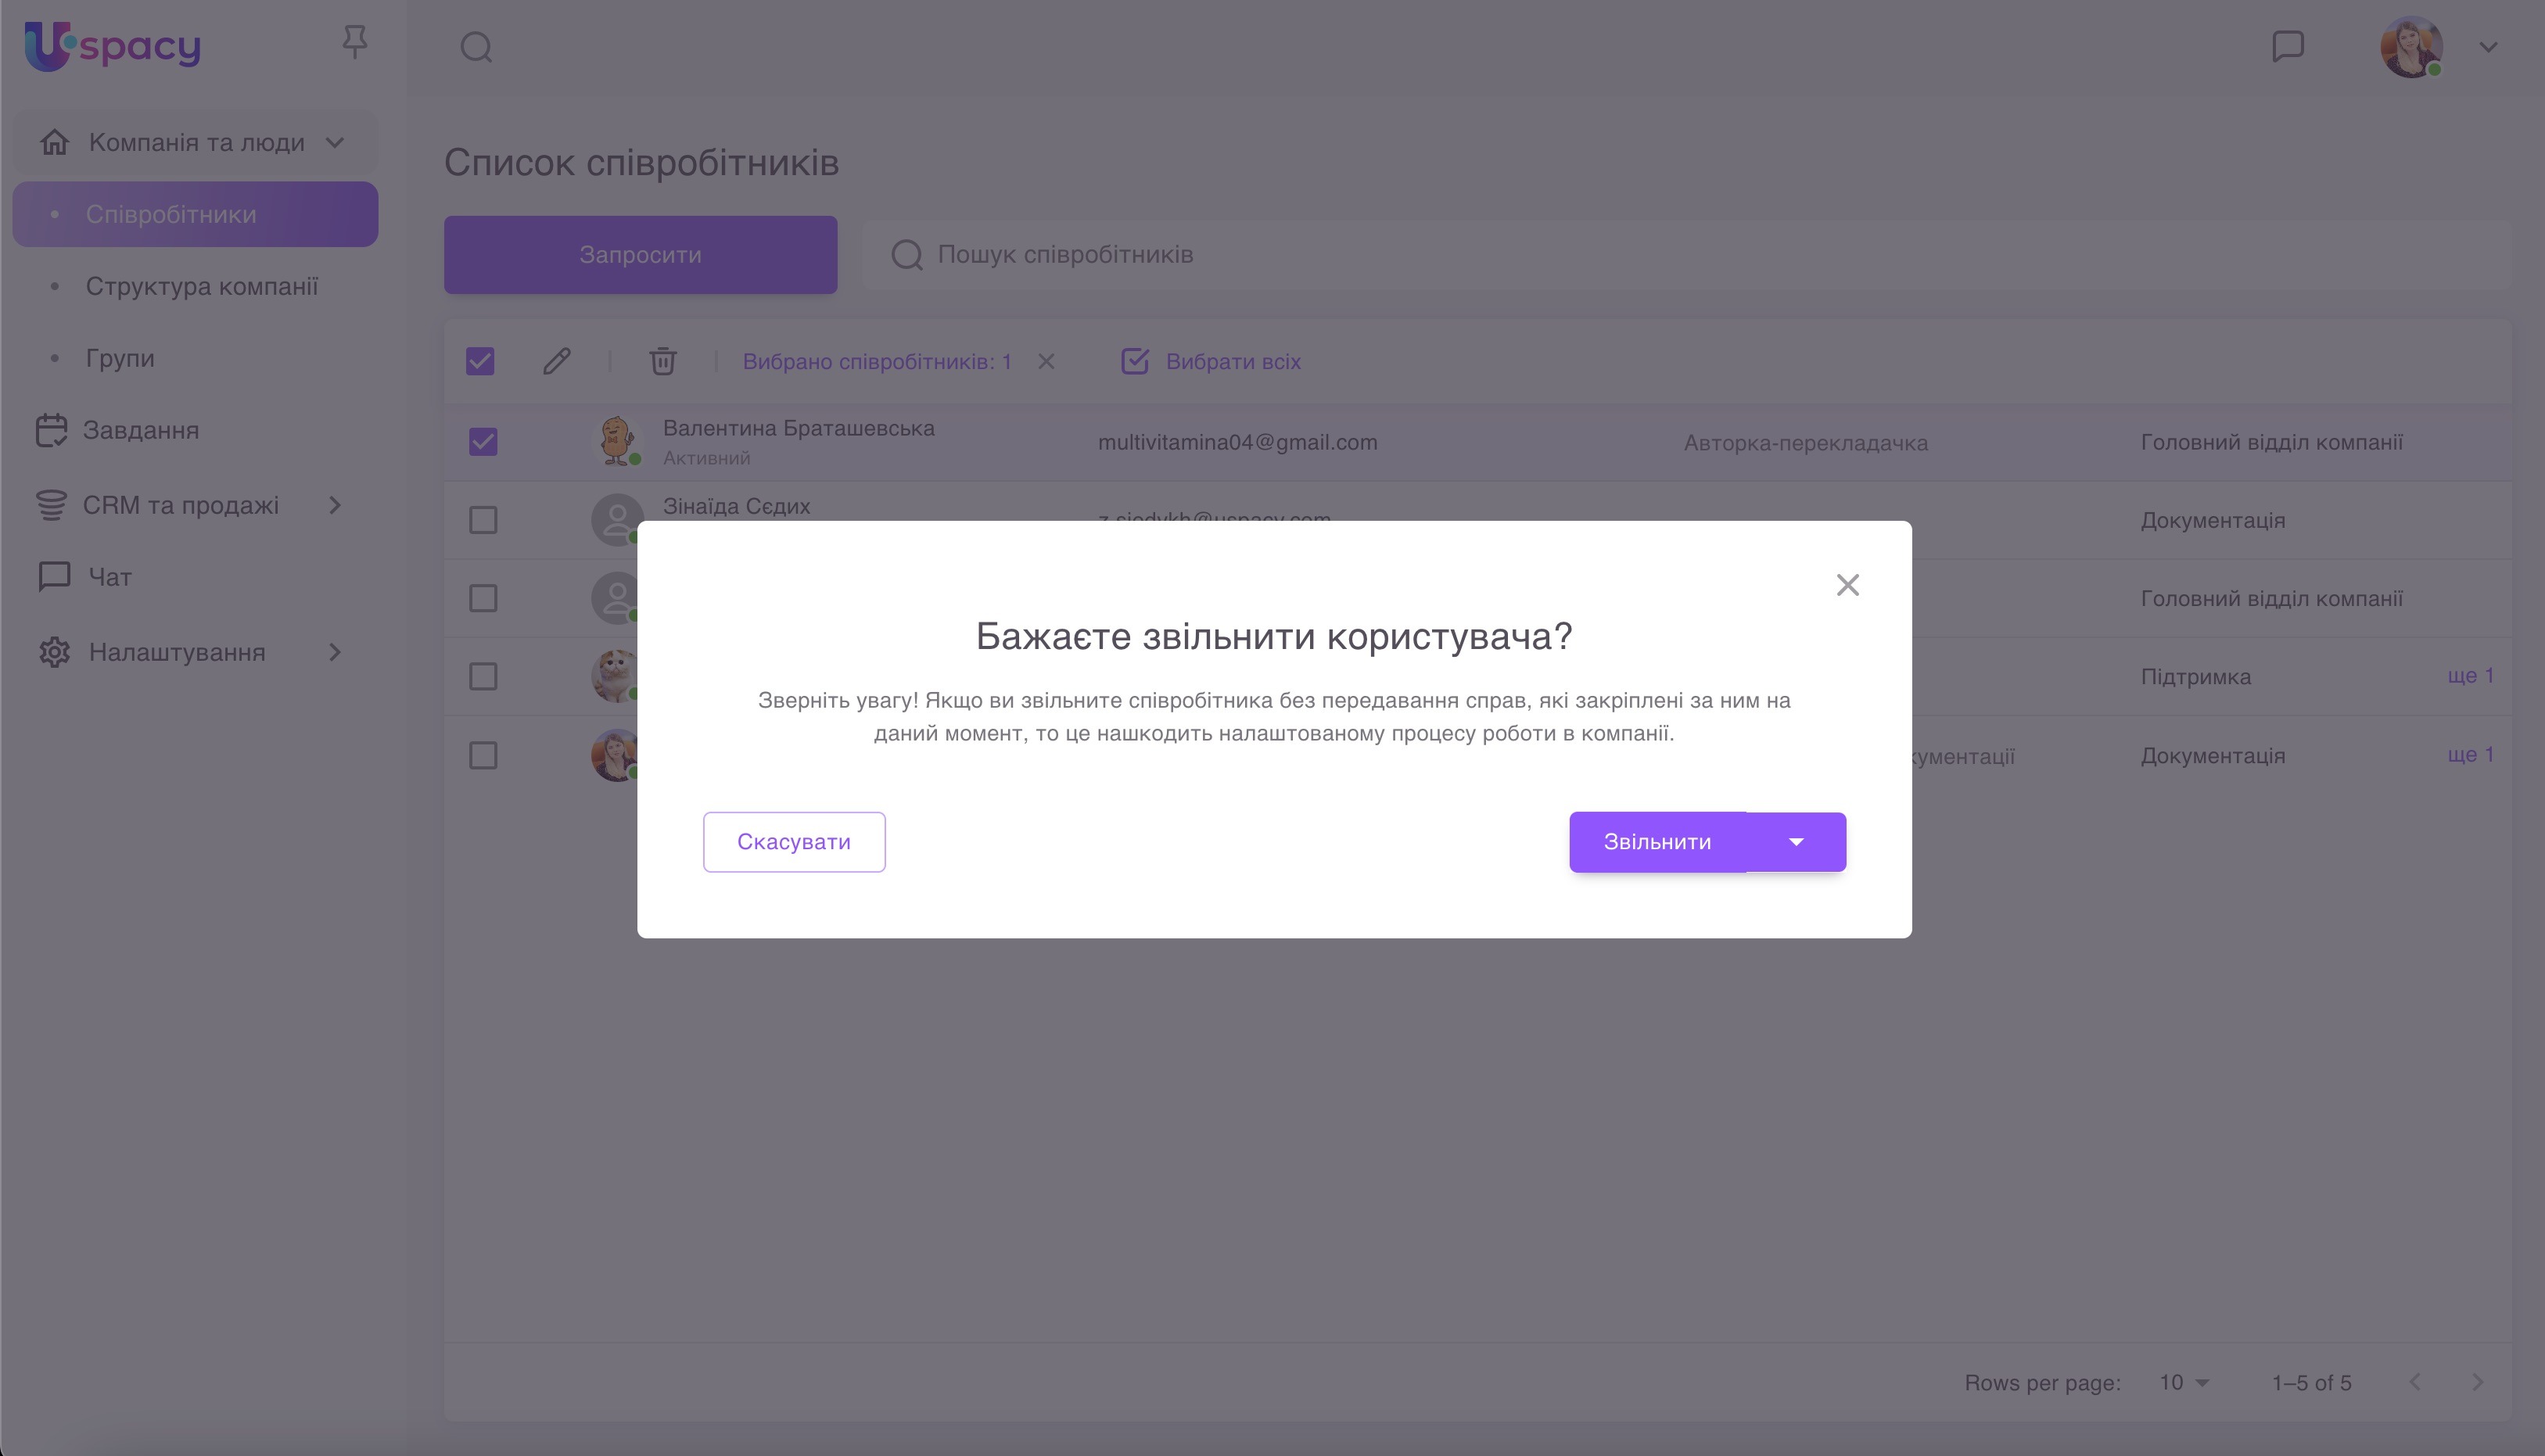Toggle the header select-all checkbox
This screenshot has width=2545, height=1456.
pyautogui.click(x=480, y=361)
